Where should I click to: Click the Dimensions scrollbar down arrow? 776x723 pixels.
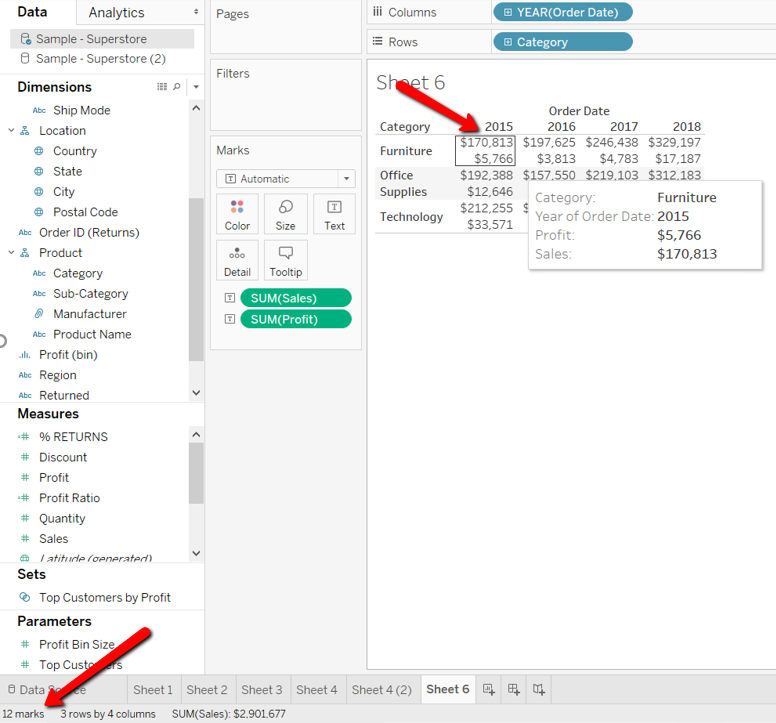tap(196, 392)
